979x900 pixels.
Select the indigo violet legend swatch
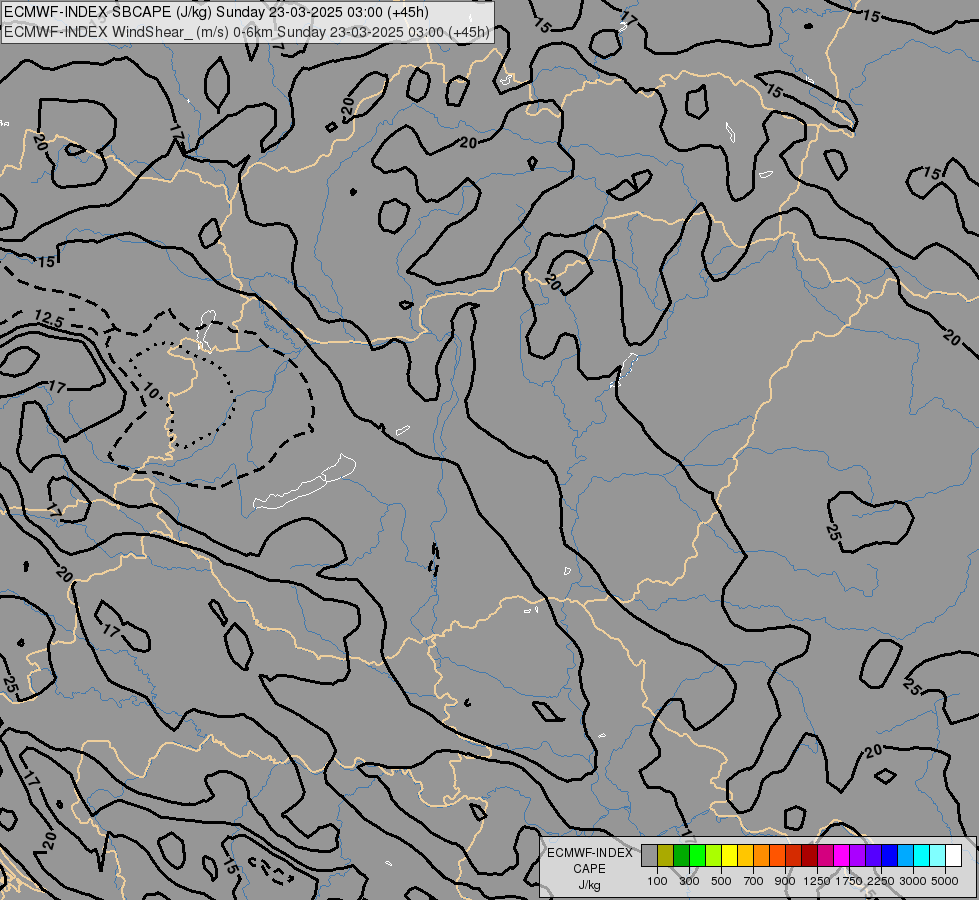tap(873, 855)
